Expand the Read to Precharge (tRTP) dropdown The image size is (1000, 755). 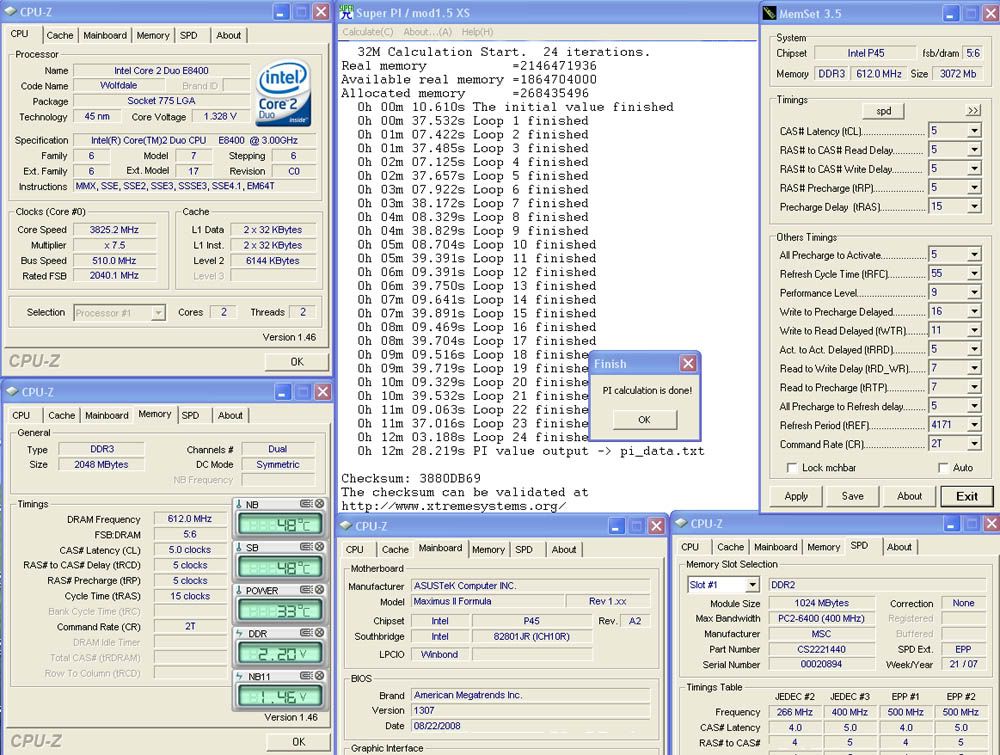pos(974,387)
